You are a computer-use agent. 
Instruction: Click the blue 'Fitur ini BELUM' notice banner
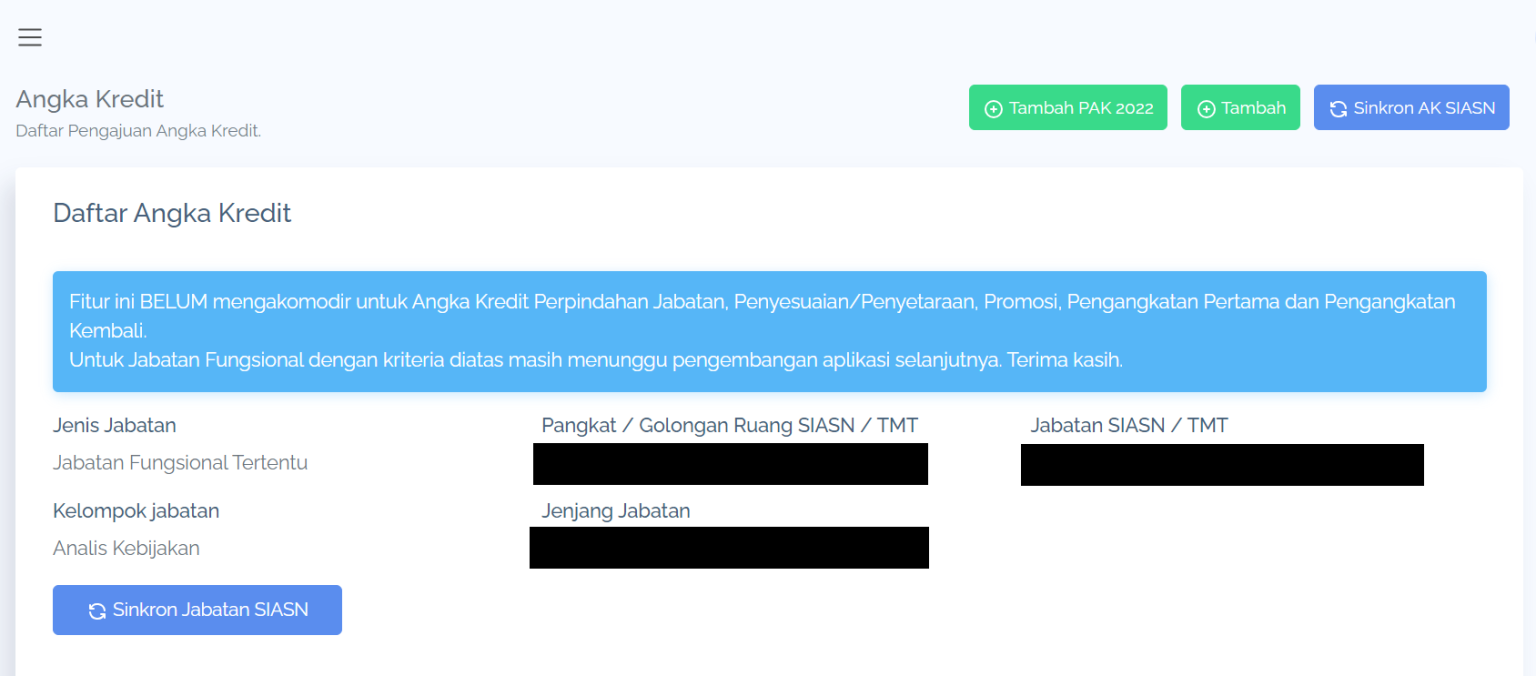[769, 331]
